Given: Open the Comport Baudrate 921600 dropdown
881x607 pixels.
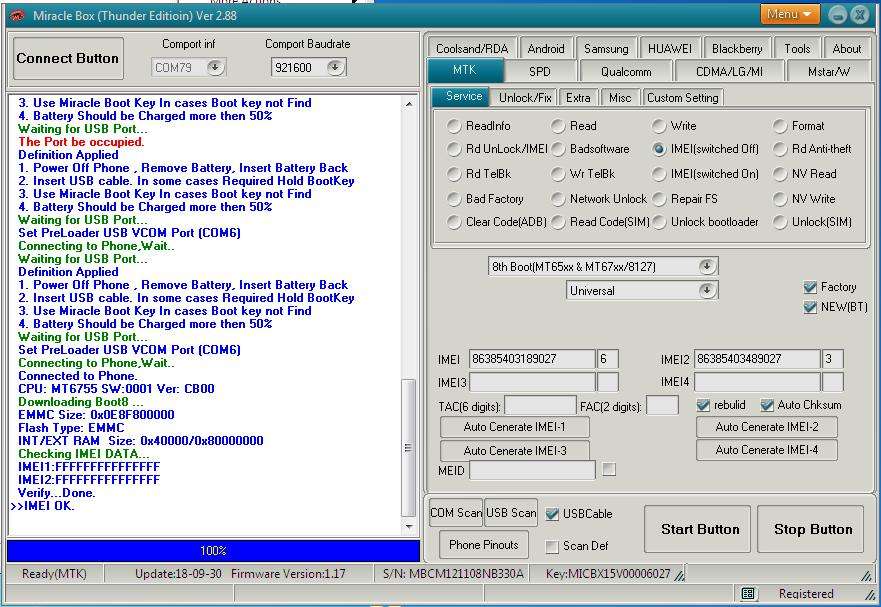Looking at the screenshot, I should click(x=335, y=67).
